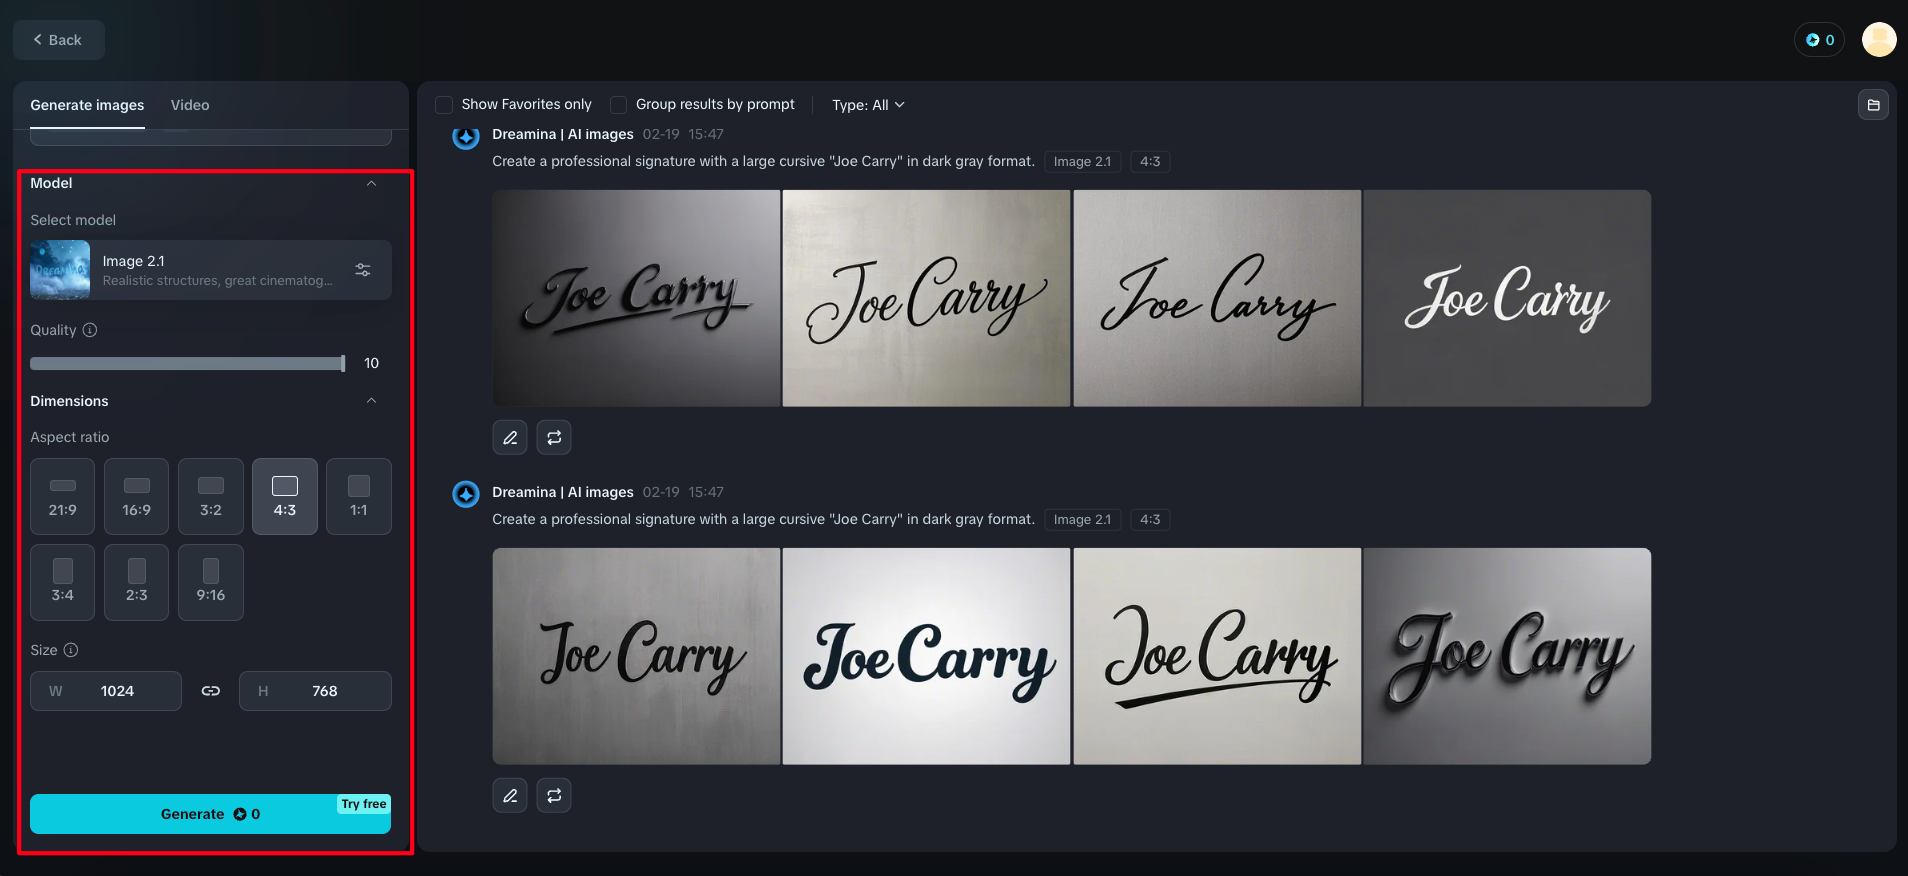This screenshot has width=1908, height=876.
Task: Select the 4:3 aspect ratio
Action: coord(285,496)
